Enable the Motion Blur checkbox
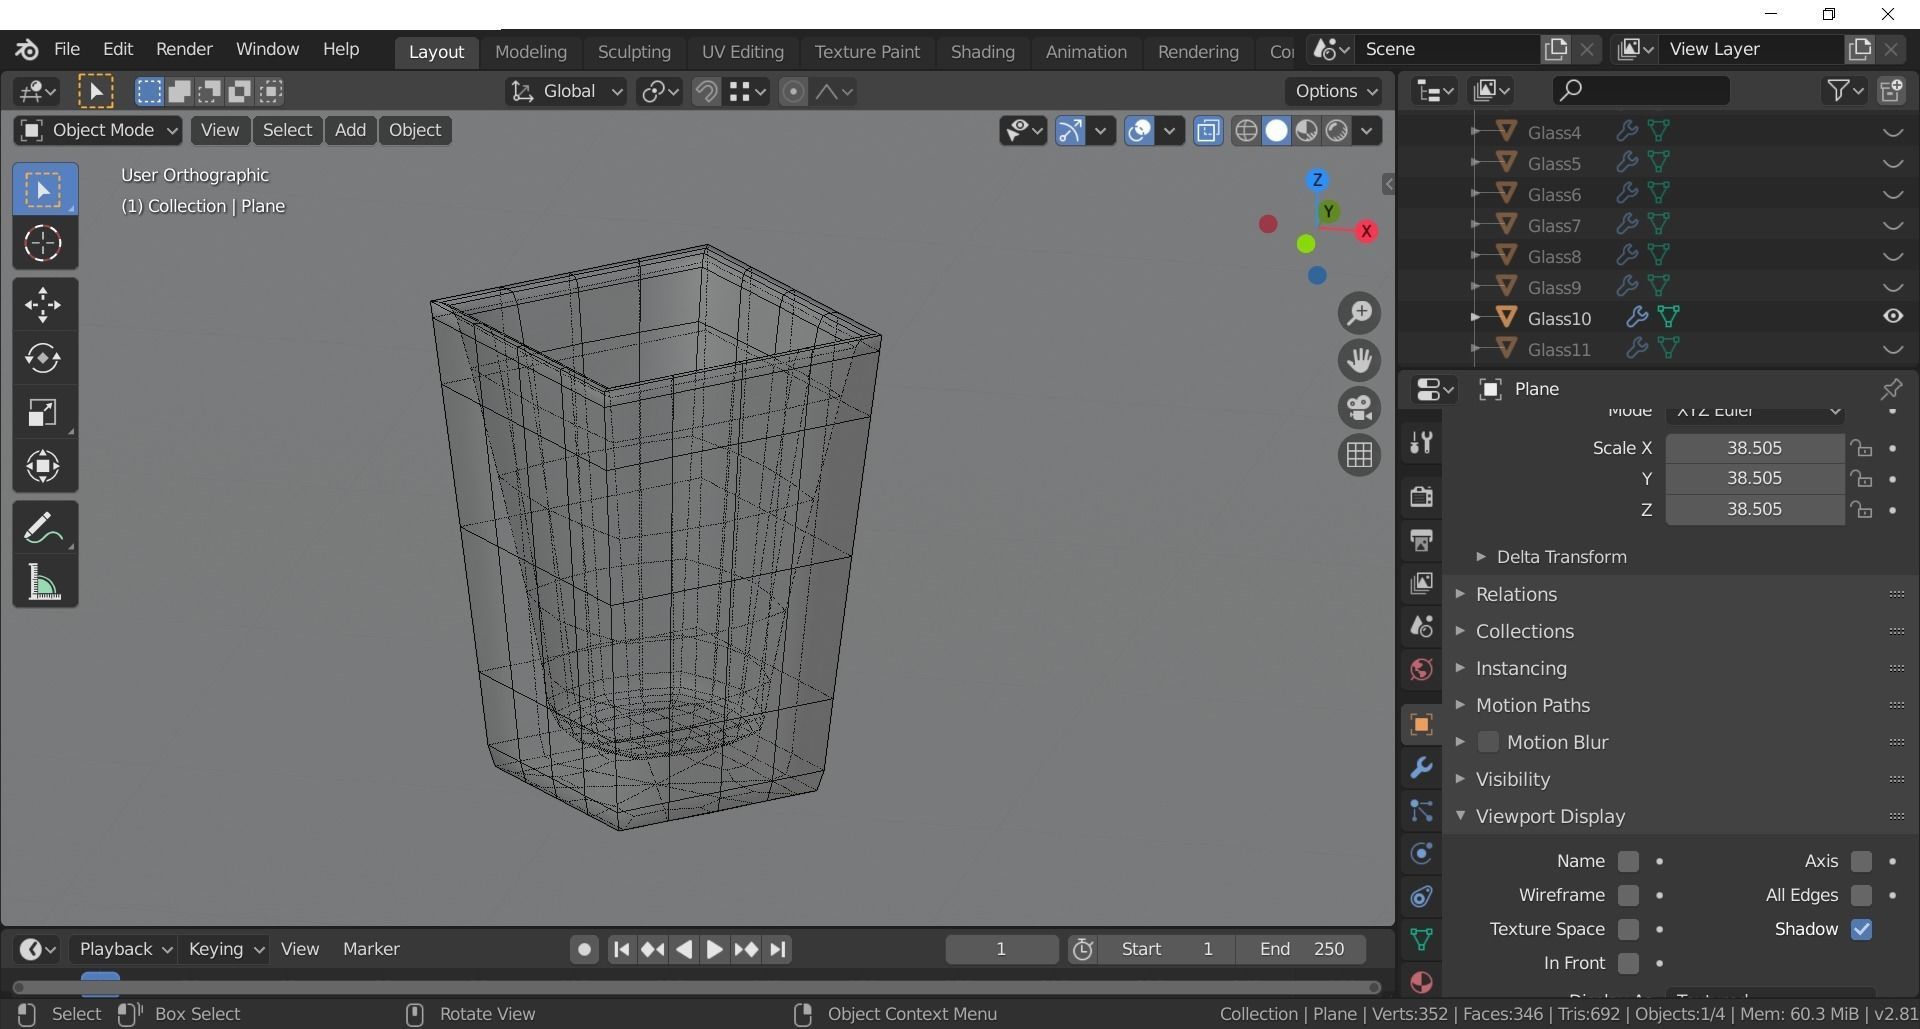 [x=1488, y=742]
